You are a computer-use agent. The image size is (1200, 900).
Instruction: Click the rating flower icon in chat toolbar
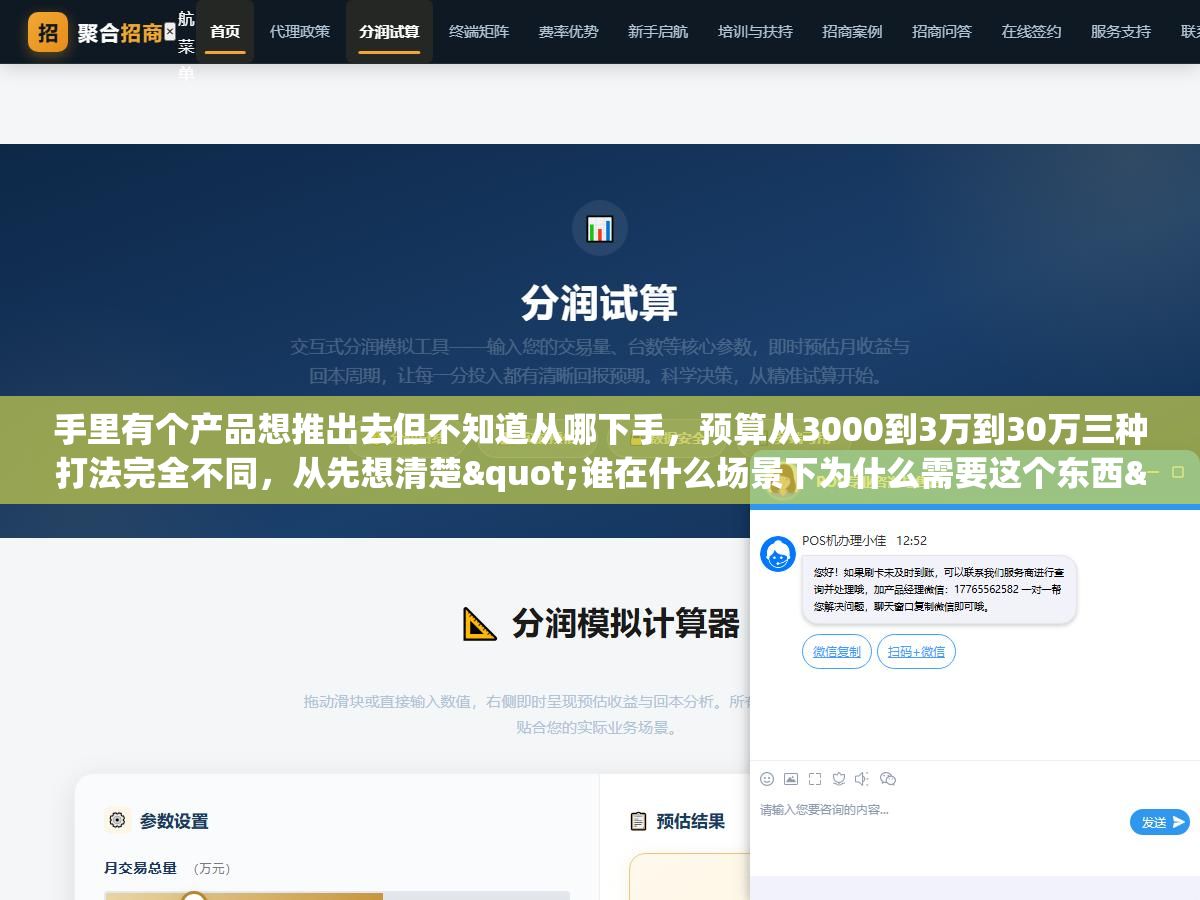pyautogui.click(x=838, y=778)
